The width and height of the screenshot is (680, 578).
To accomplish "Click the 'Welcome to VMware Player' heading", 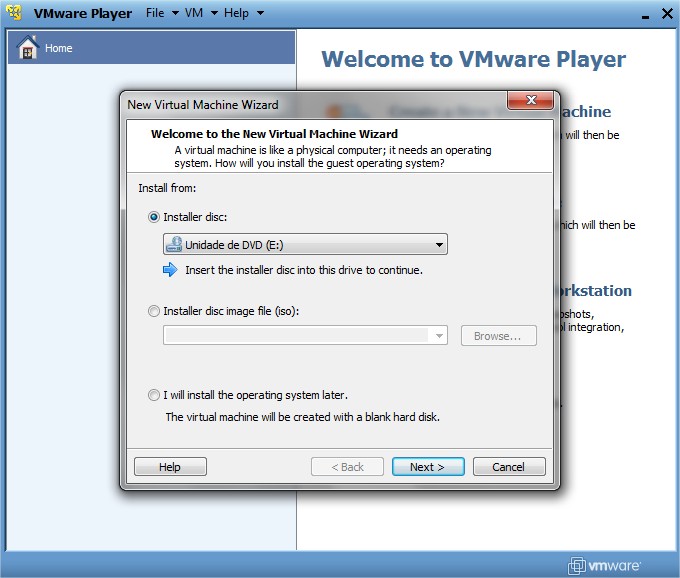I will [473, 59].
